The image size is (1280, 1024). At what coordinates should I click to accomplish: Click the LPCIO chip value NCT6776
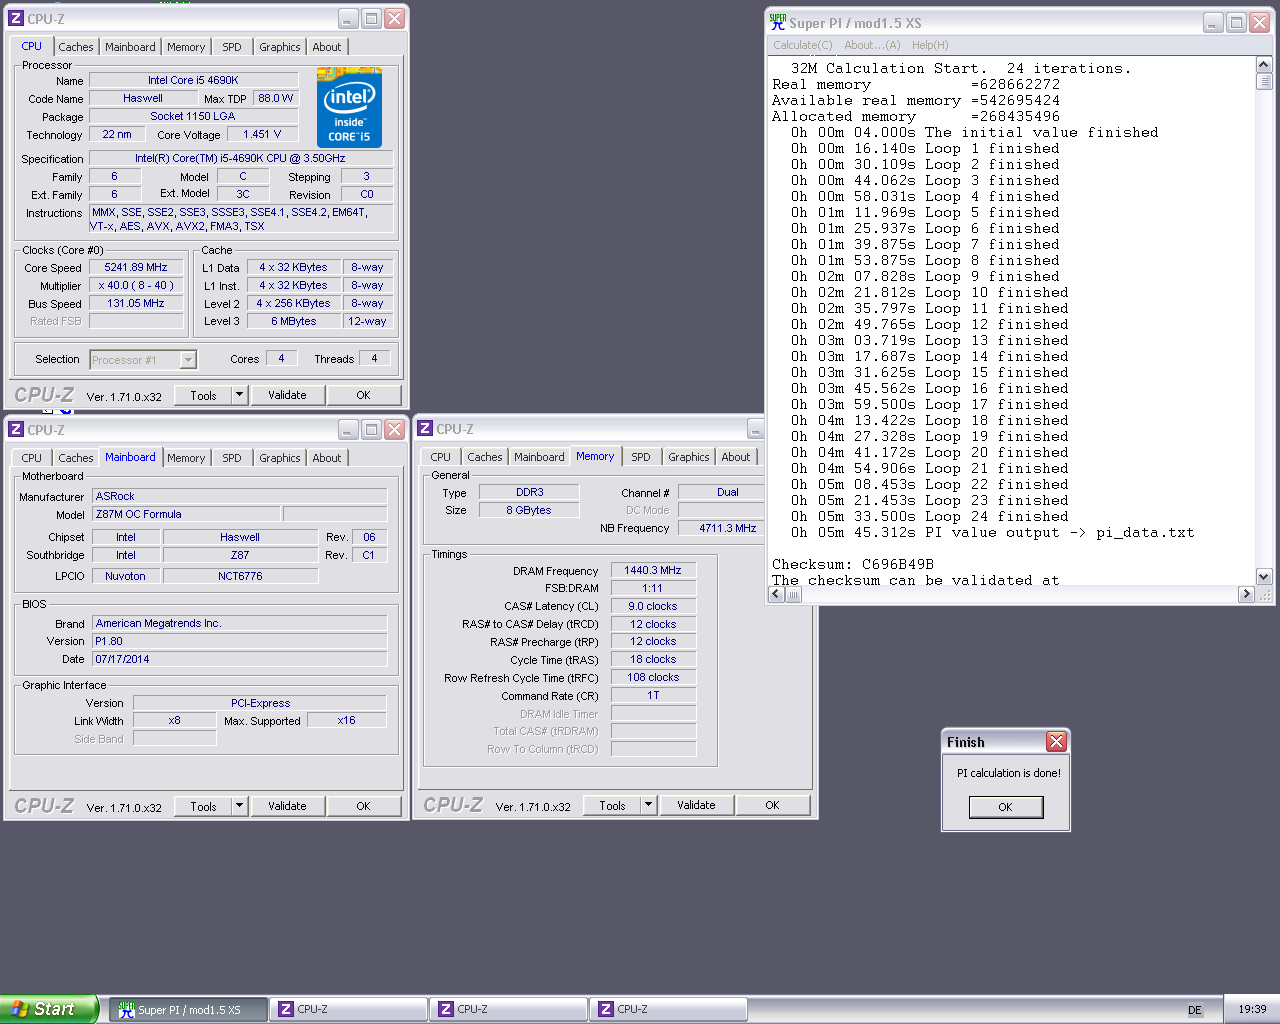point(240,576)
